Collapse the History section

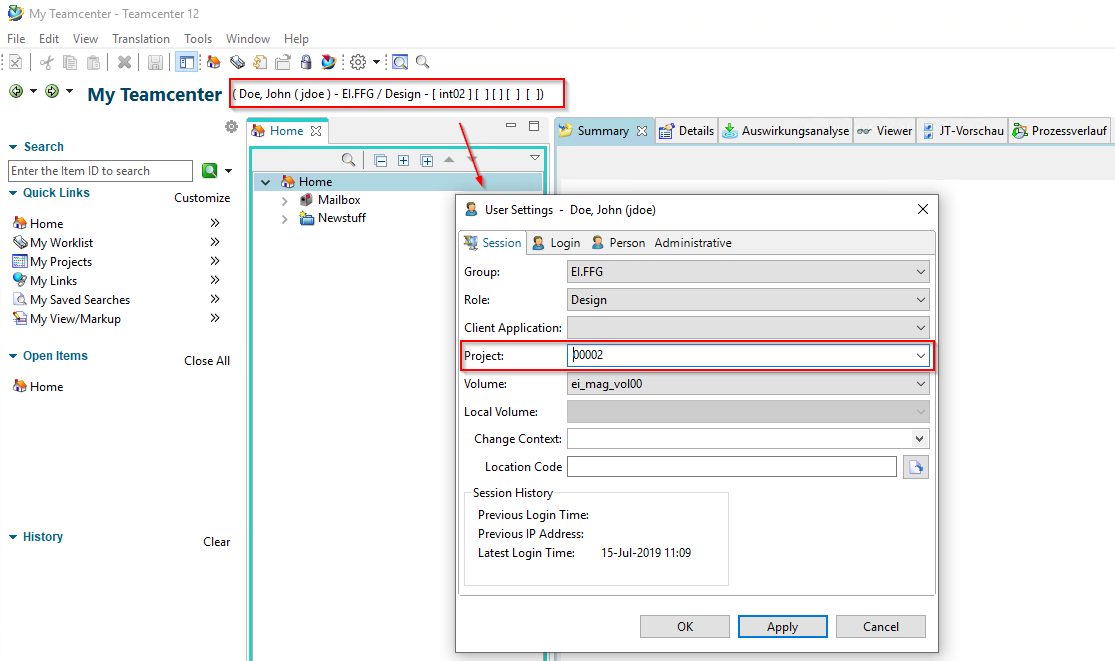14,537
